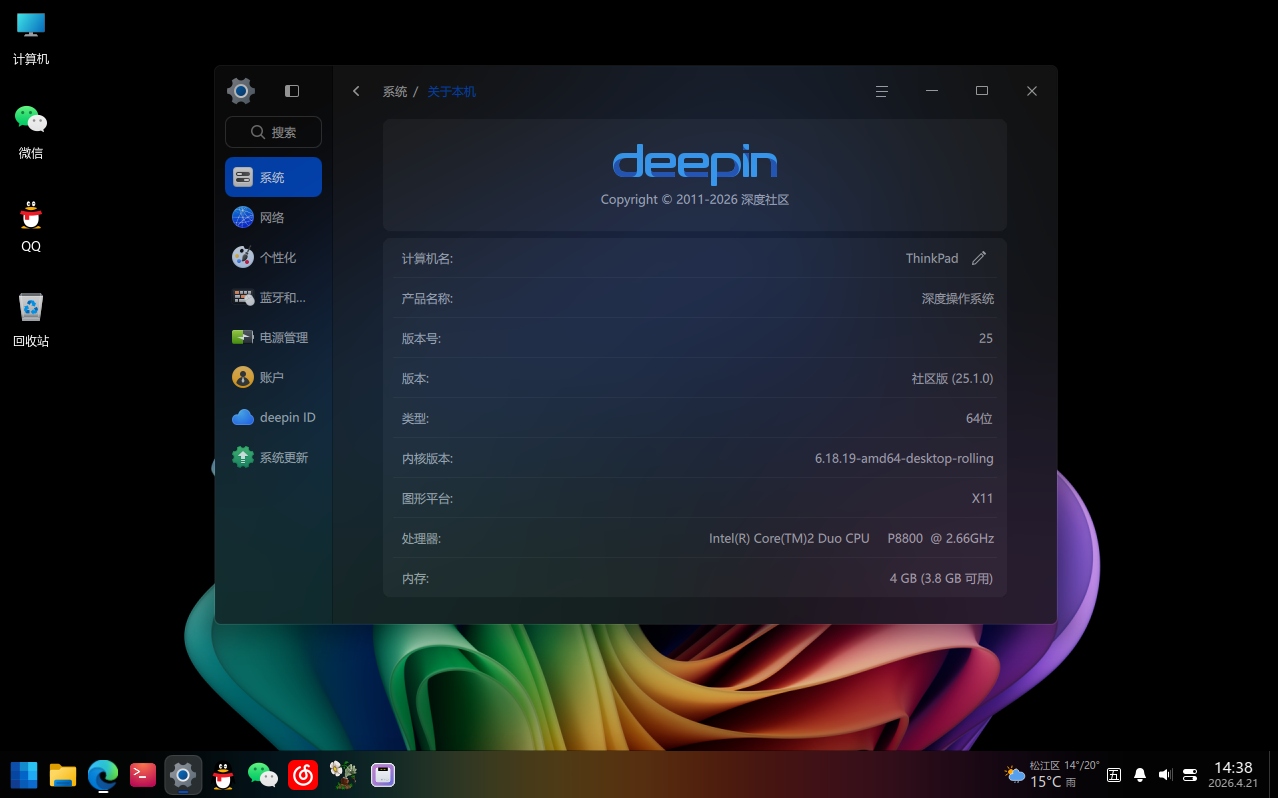
Task: Toggle the sidebar collapse icon
Action: point(292,91)
